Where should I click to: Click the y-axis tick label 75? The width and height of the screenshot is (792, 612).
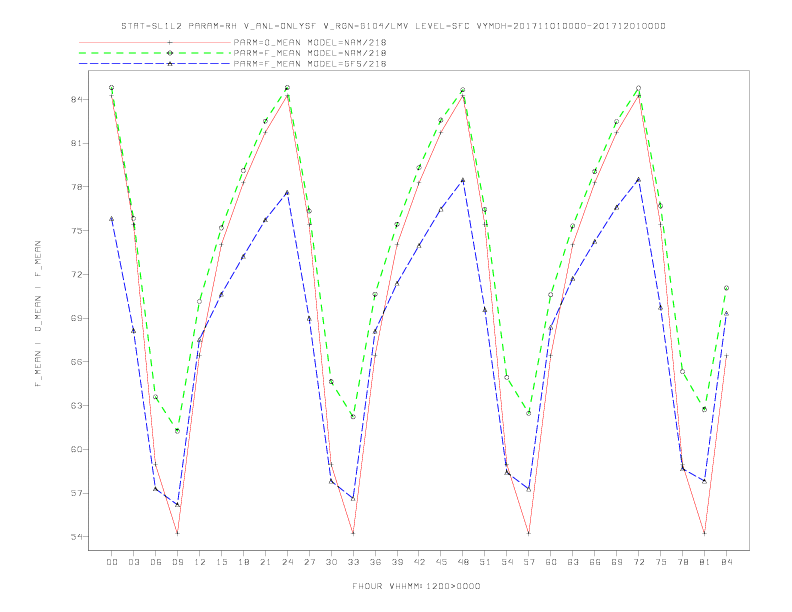coord(76,231)
